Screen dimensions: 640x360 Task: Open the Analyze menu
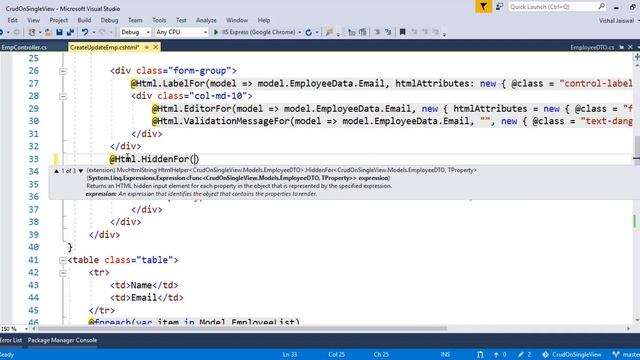pyautogui.click(x=206, y=20)
